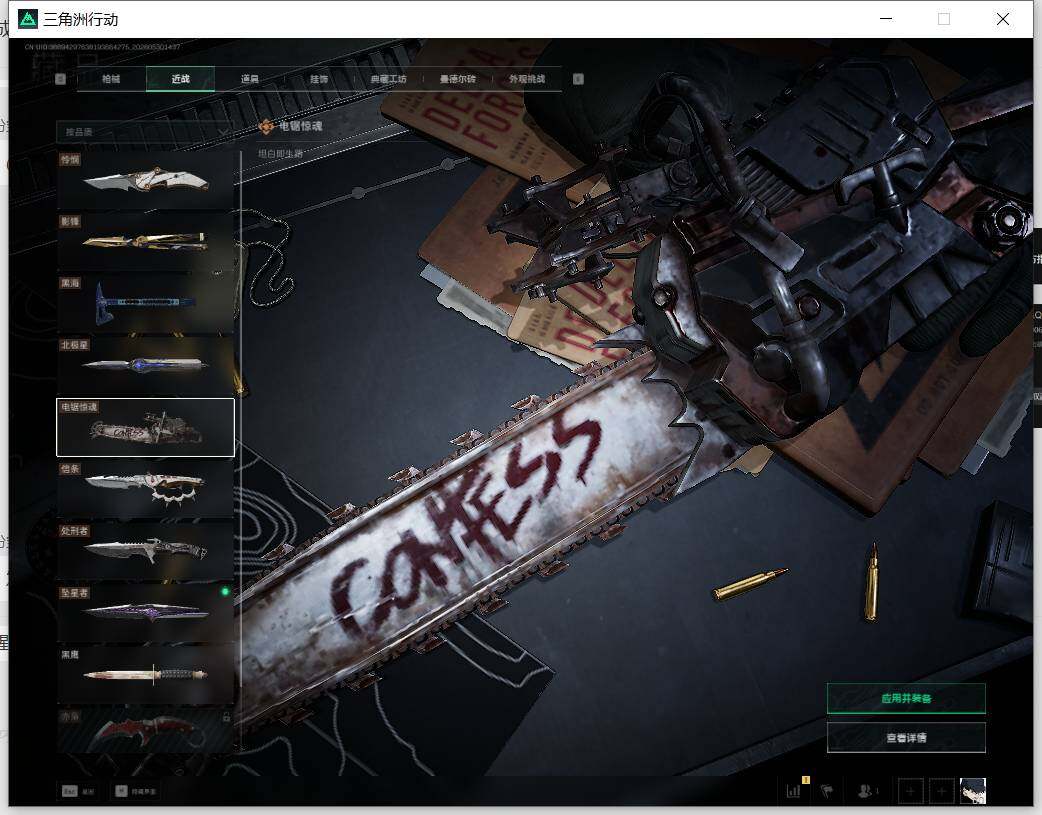Select the 北极星 dagger skin thumbnail
The image size is (1042, 815).
146,365
